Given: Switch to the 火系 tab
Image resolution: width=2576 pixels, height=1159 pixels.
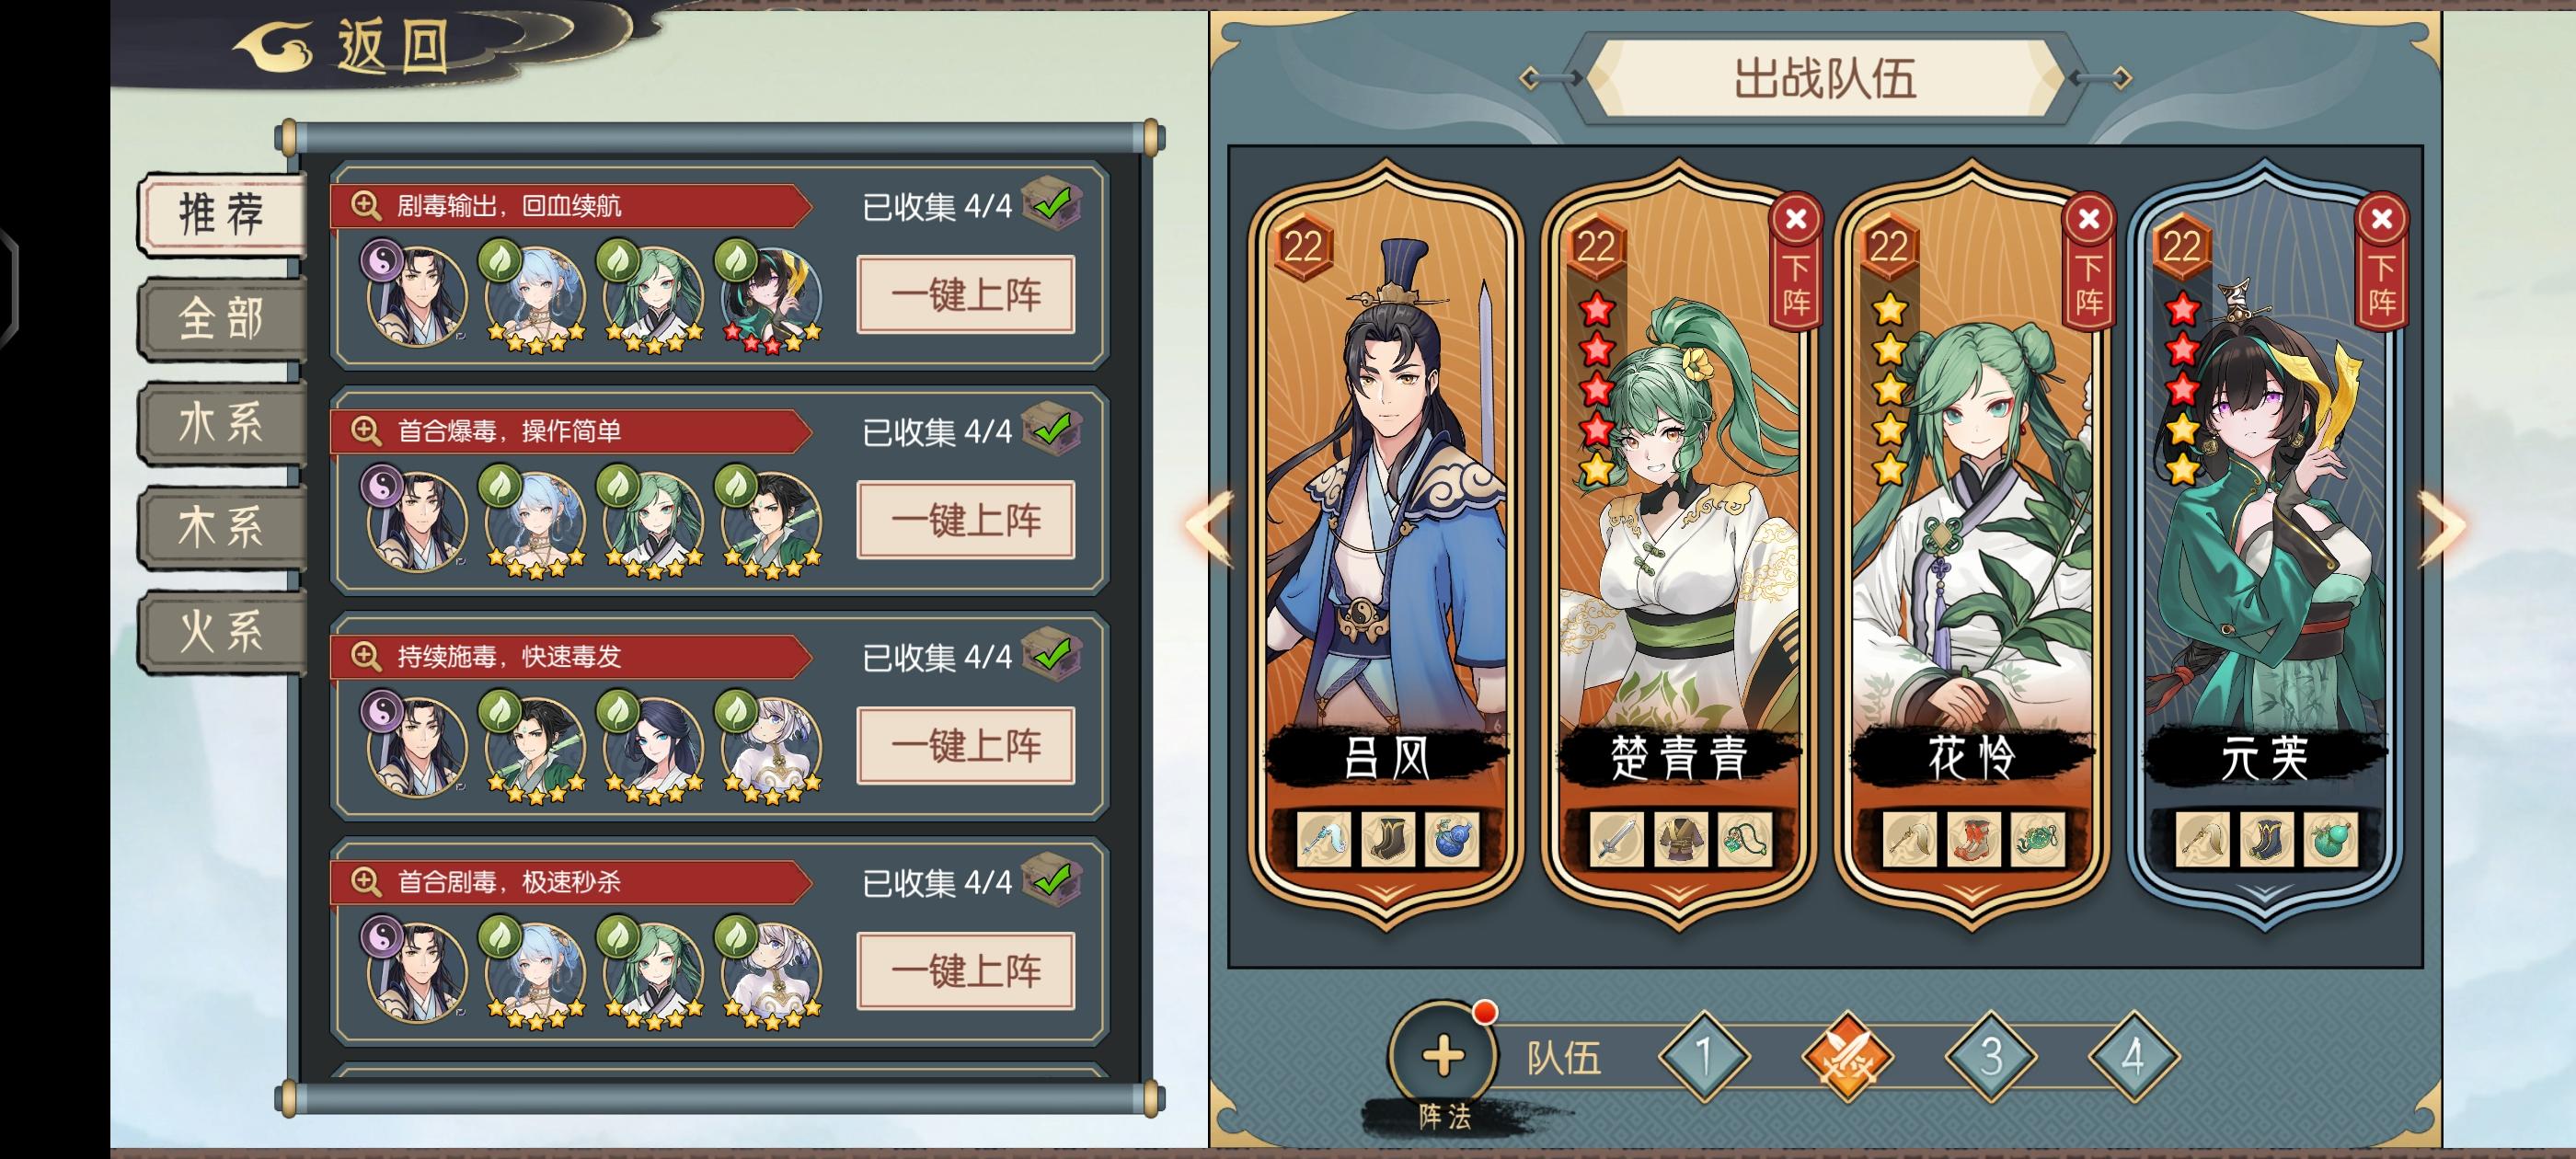Looking at the screenshot, I should (x=222, y=631).
